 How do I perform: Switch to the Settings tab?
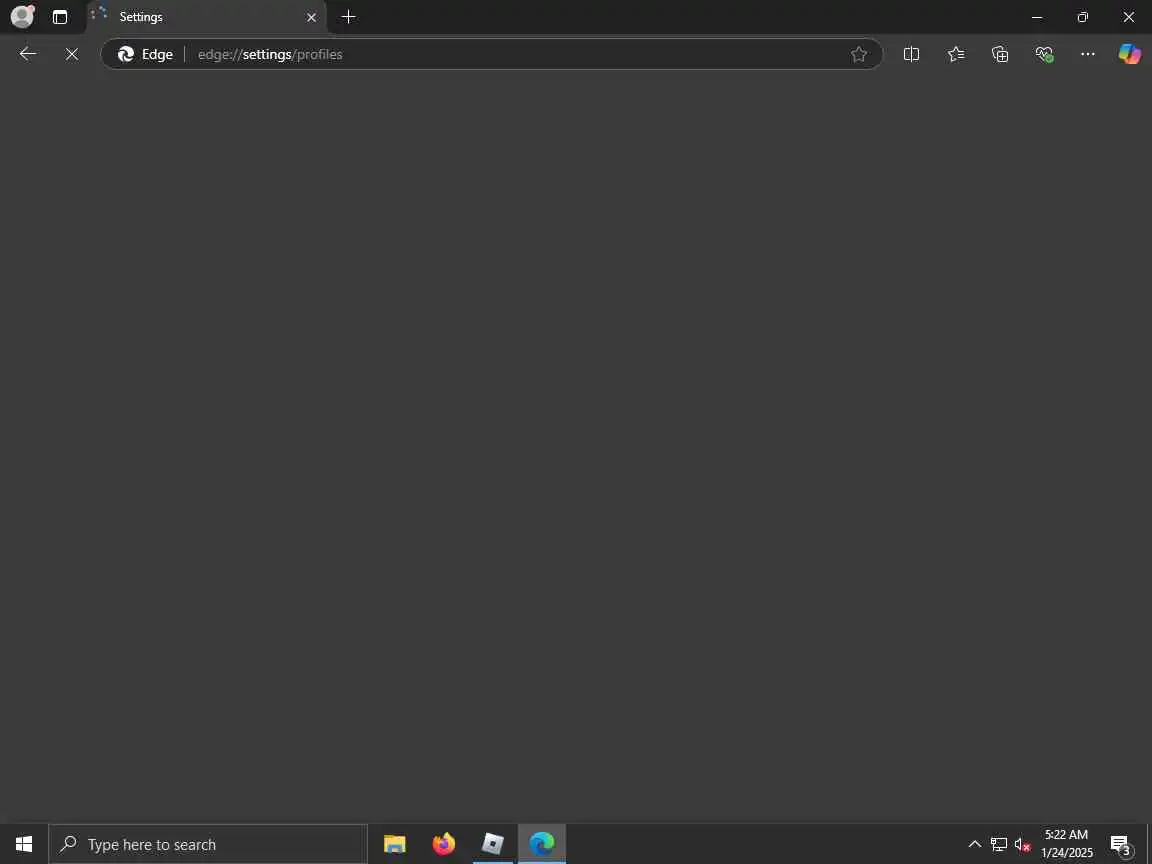(206, 17)
